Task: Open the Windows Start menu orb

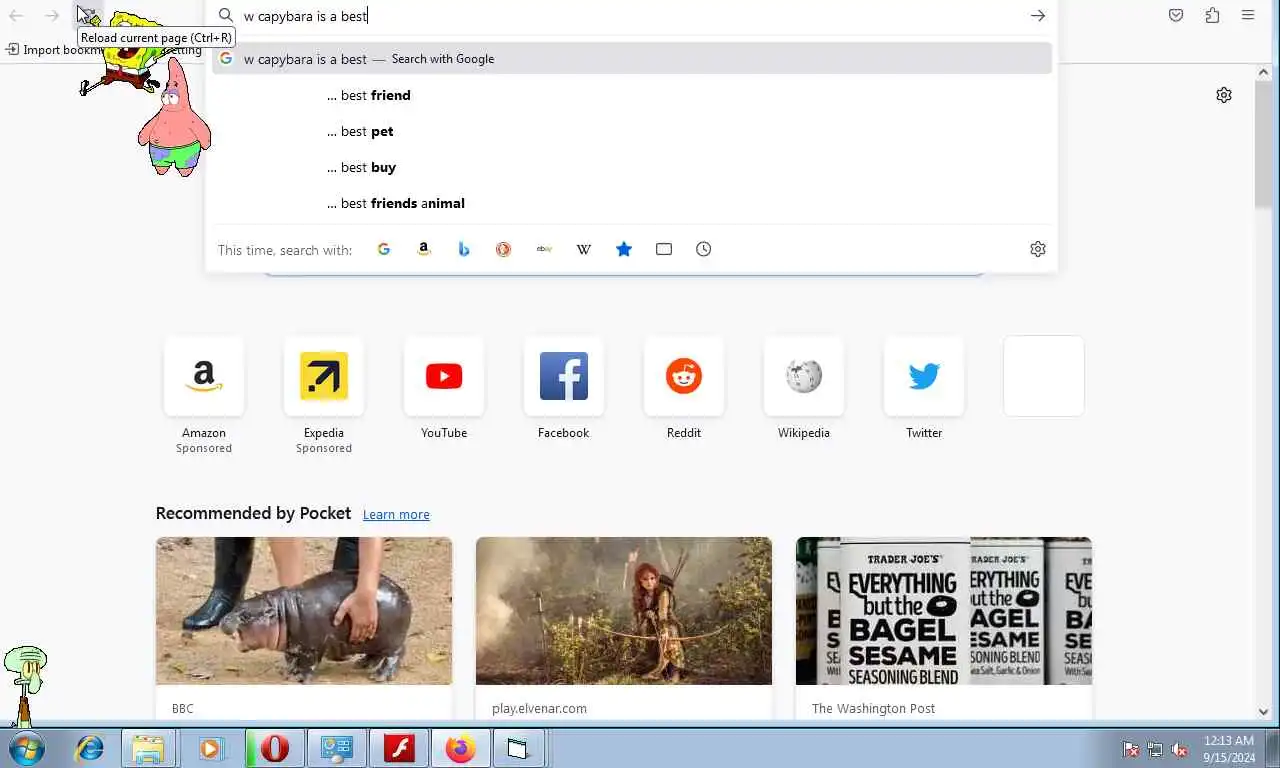Action: coord(27,748)
